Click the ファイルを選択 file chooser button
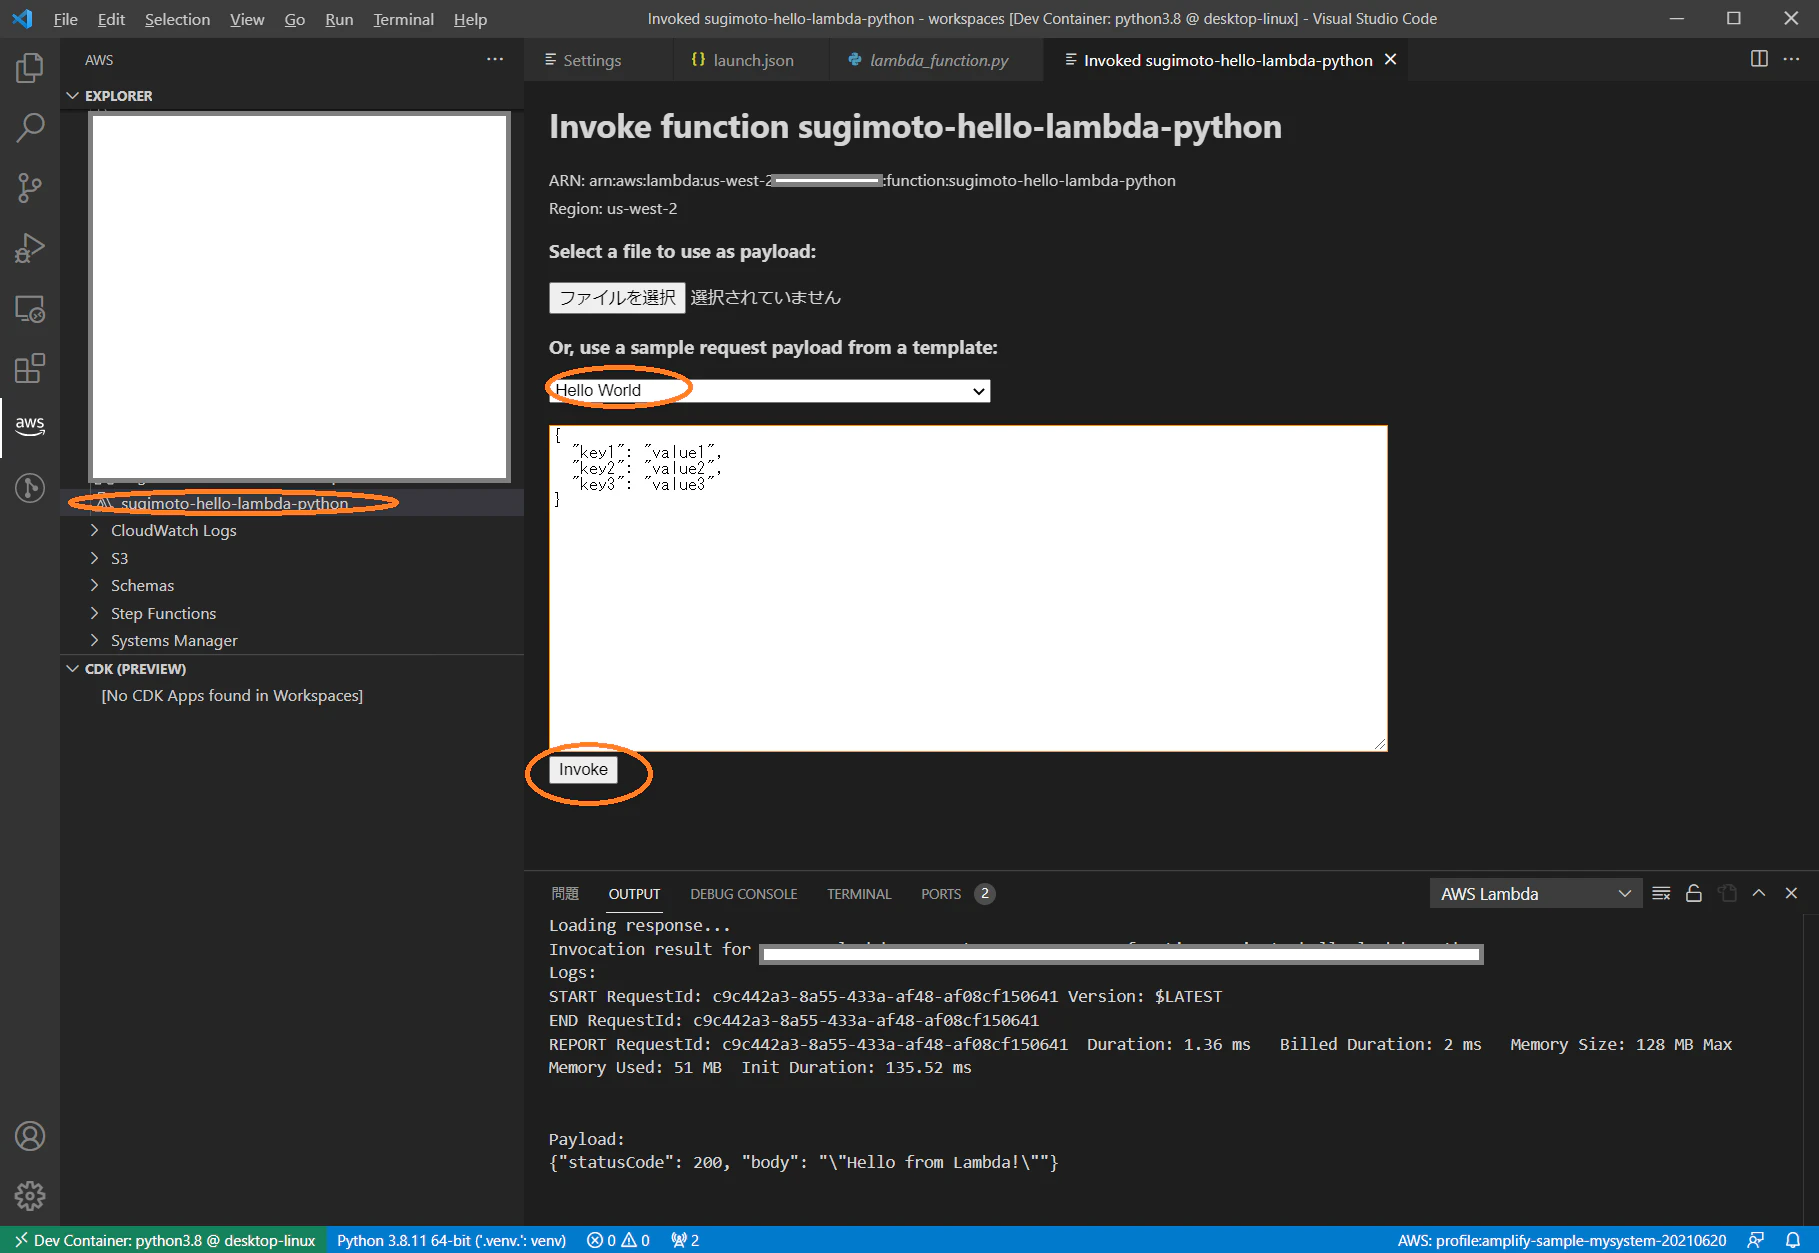 pos(617,298)
